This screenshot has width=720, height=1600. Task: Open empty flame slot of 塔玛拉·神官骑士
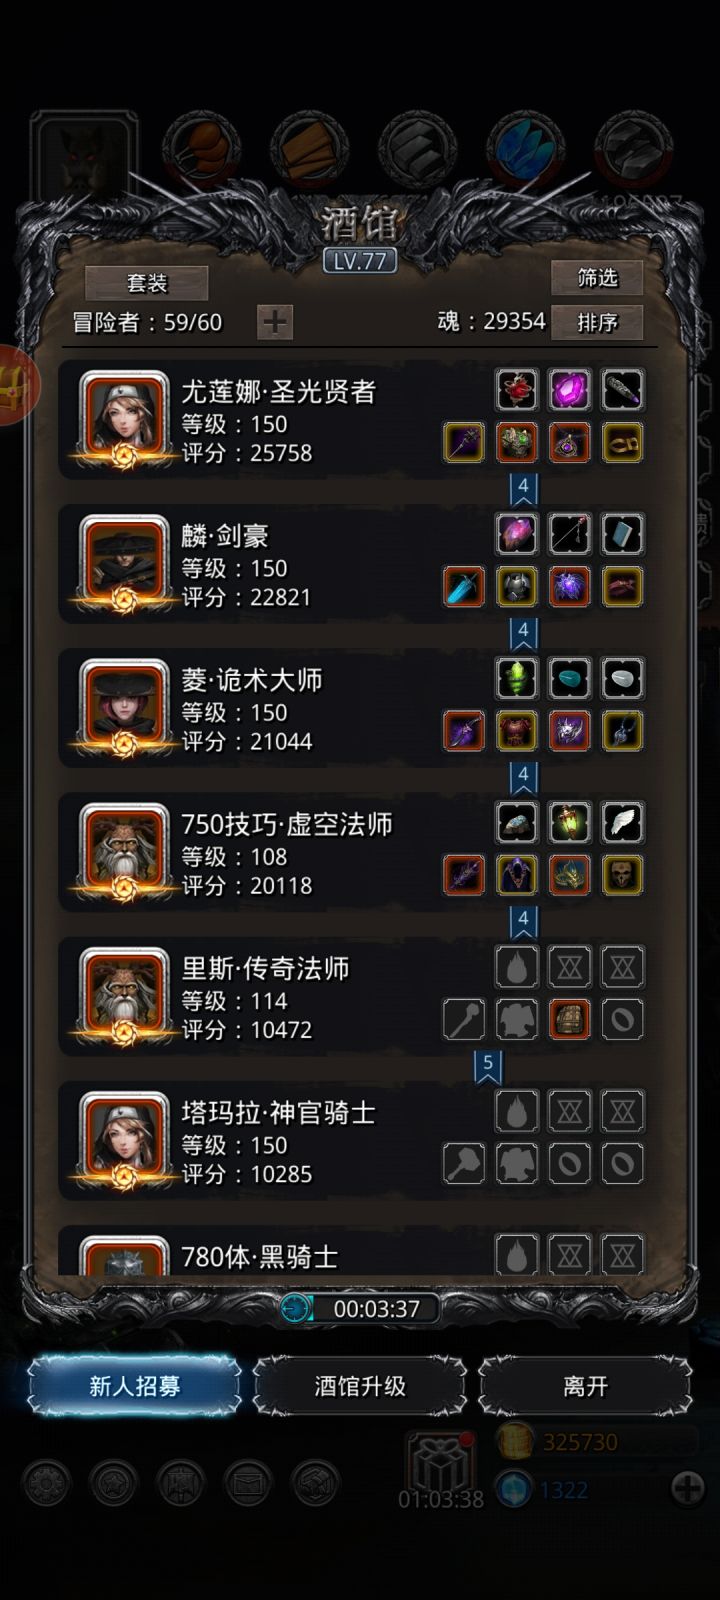pyautogui.click(x=517, y=1110)
